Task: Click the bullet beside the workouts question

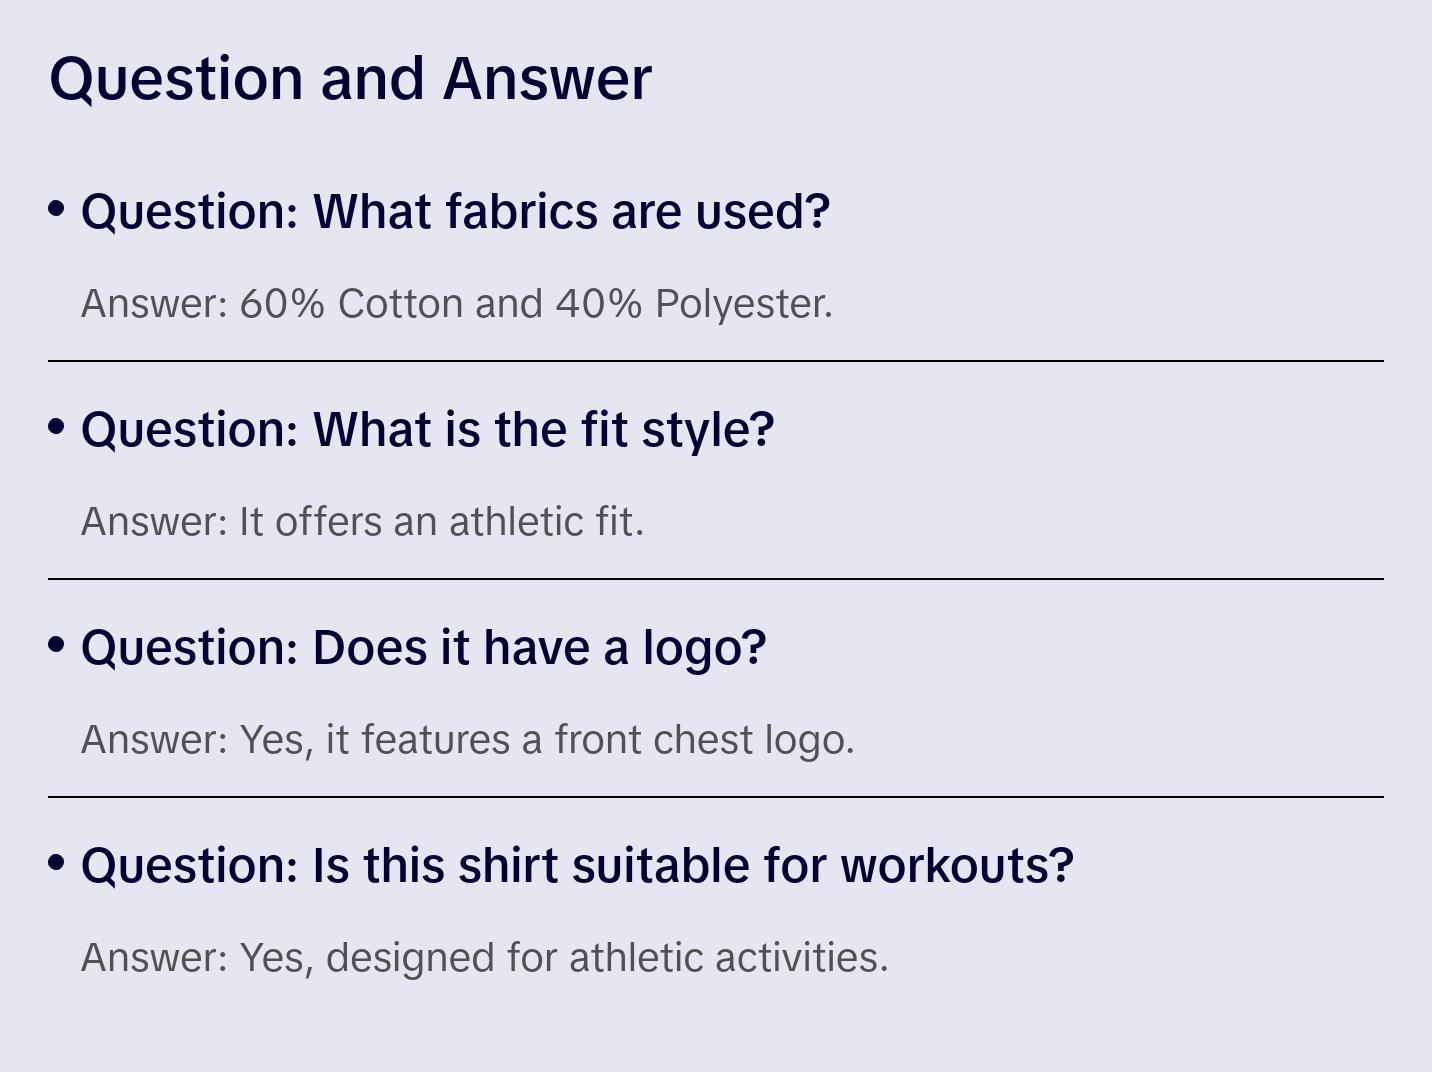Action: tap(57, 863)
